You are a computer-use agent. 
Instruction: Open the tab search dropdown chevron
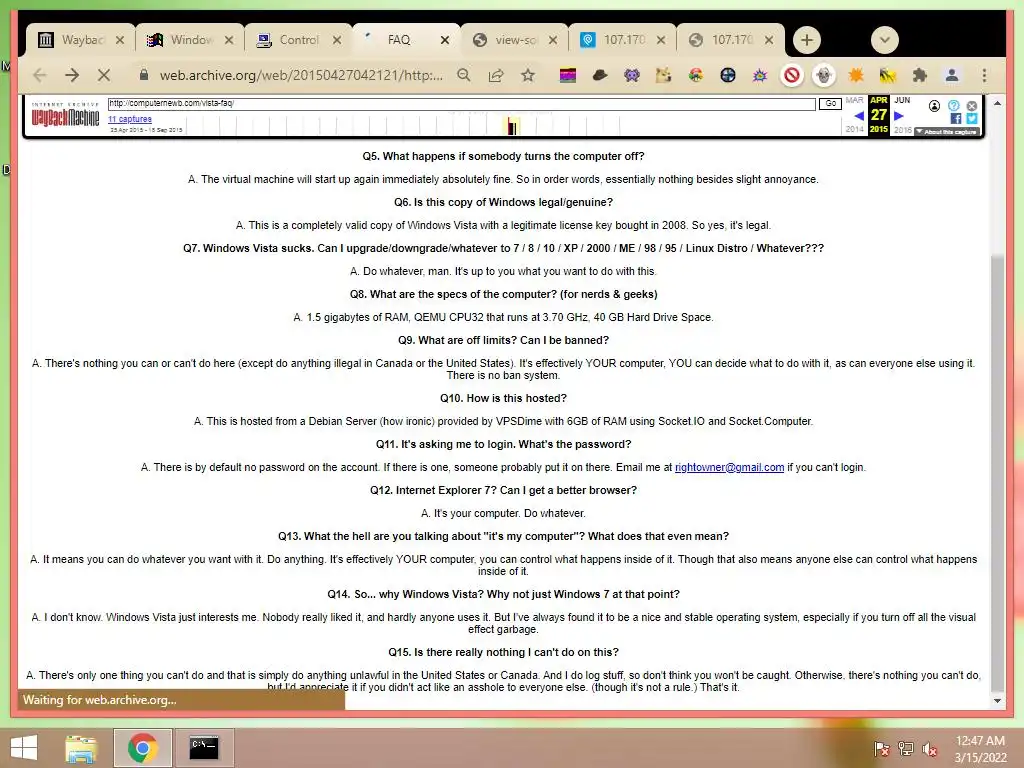pyautogui.click(x=885, y=40)
